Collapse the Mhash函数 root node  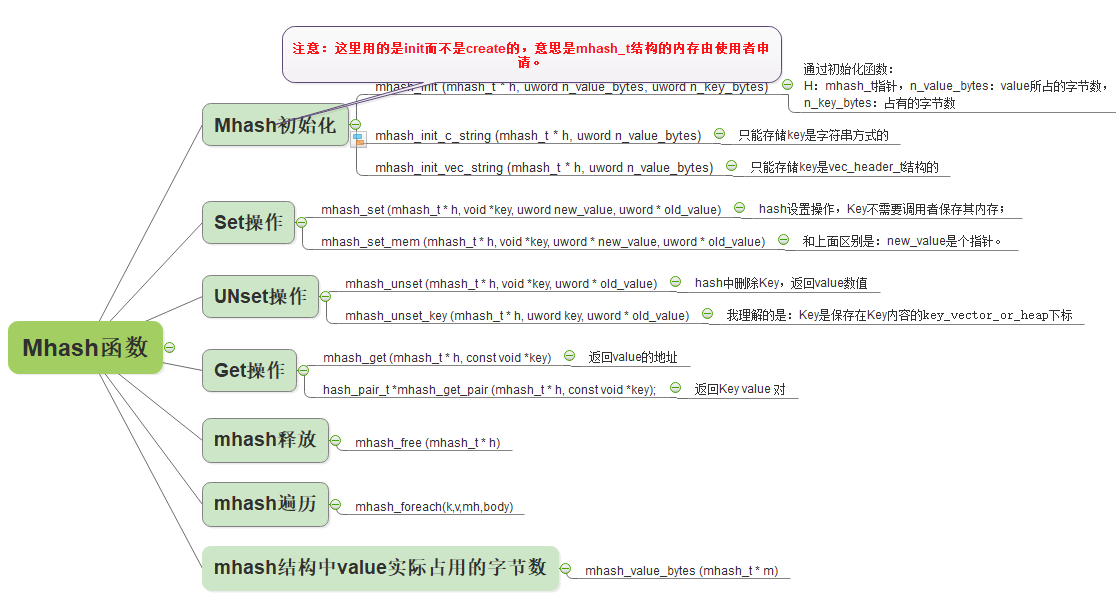click(x=169, y=347)
